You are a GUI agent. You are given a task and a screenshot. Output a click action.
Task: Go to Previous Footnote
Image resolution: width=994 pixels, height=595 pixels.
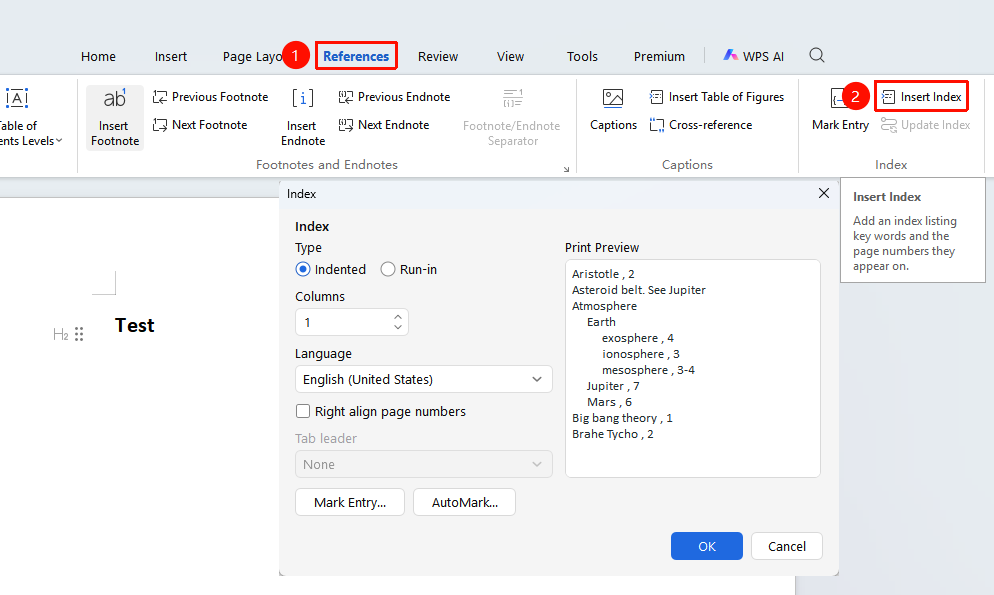pyautogui.click(x=210, y=97)
